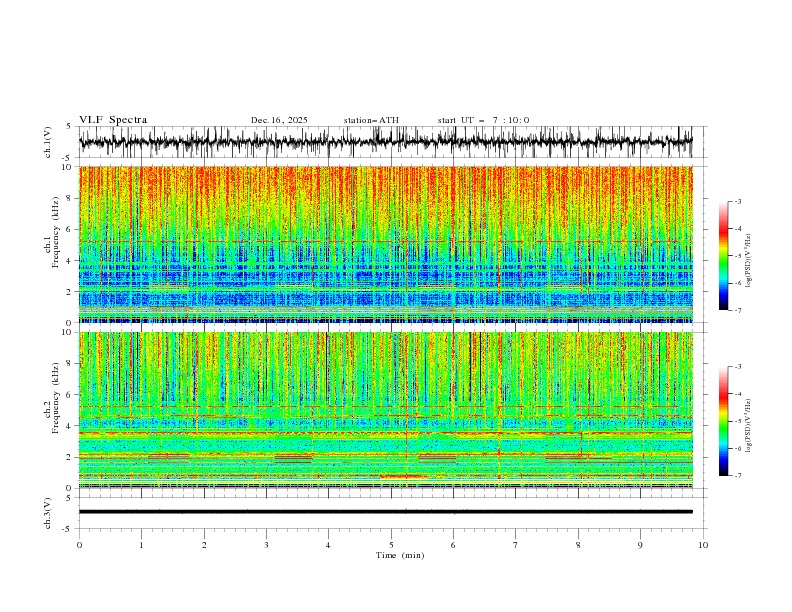Click the "-7" label on upper colorbar
Screen dimensions: 792x612
click(737, 310)
